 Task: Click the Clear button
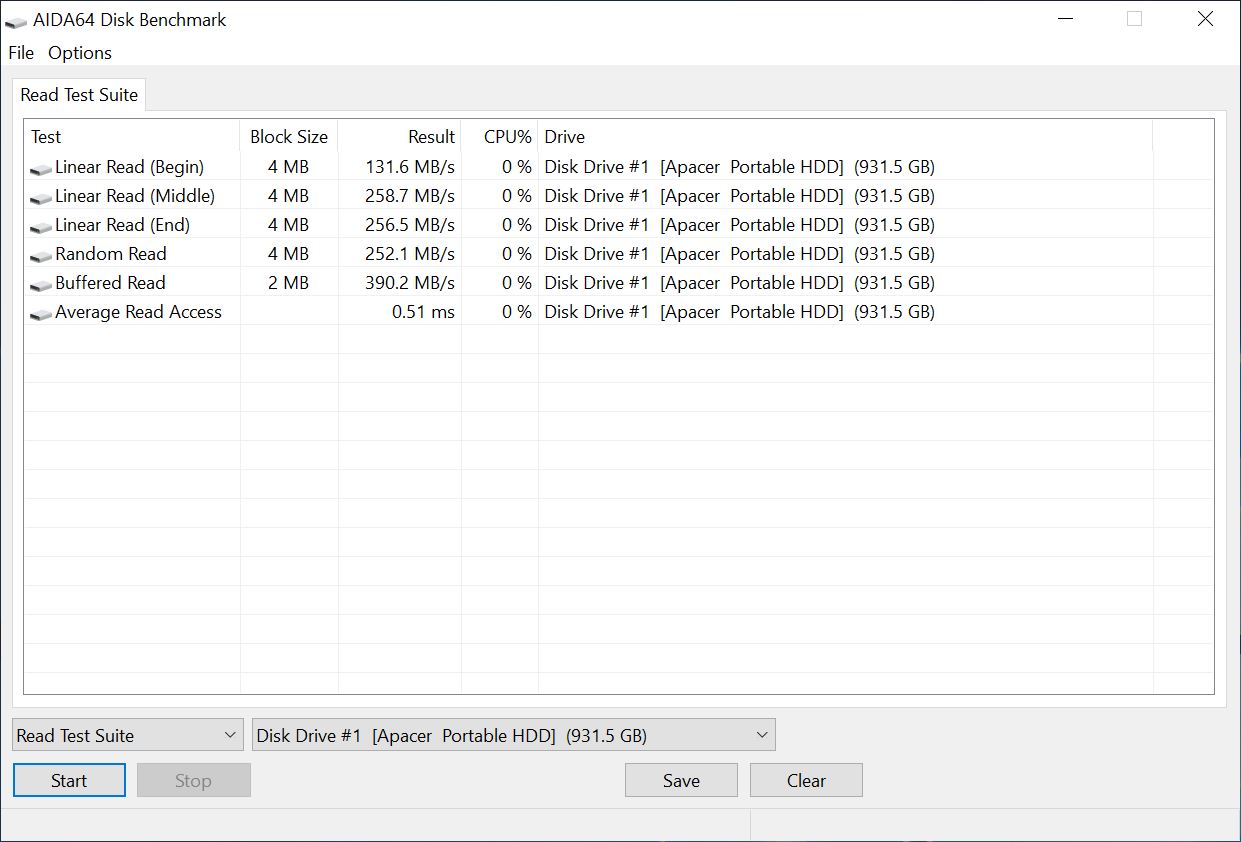point(806,780)
